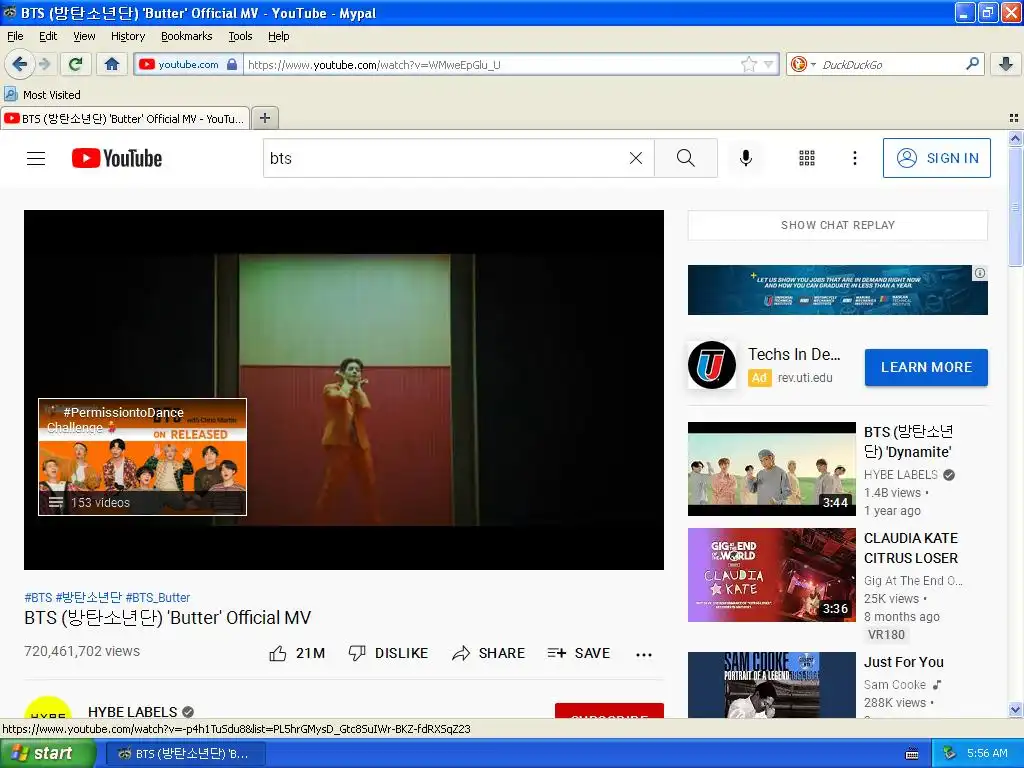Open the Edit menu
1024x768 pixels.
point(48,36)
